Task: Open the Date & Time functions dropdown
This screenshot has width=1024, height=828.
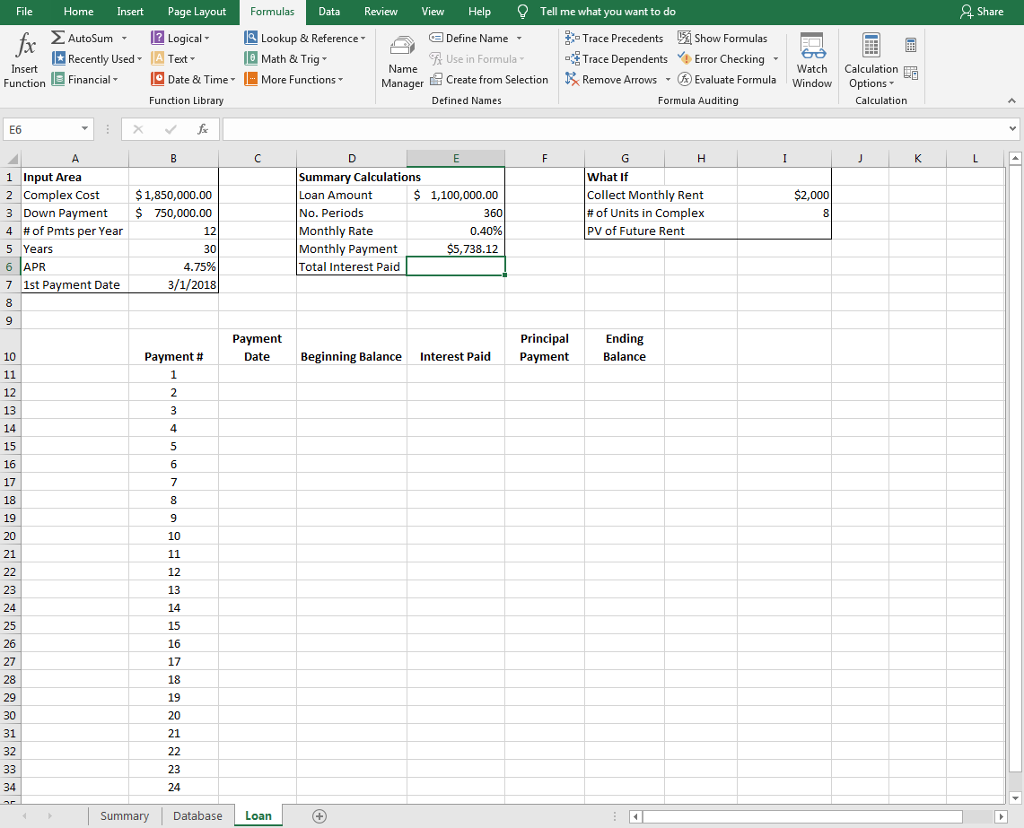Action: (x=193, y=79)
